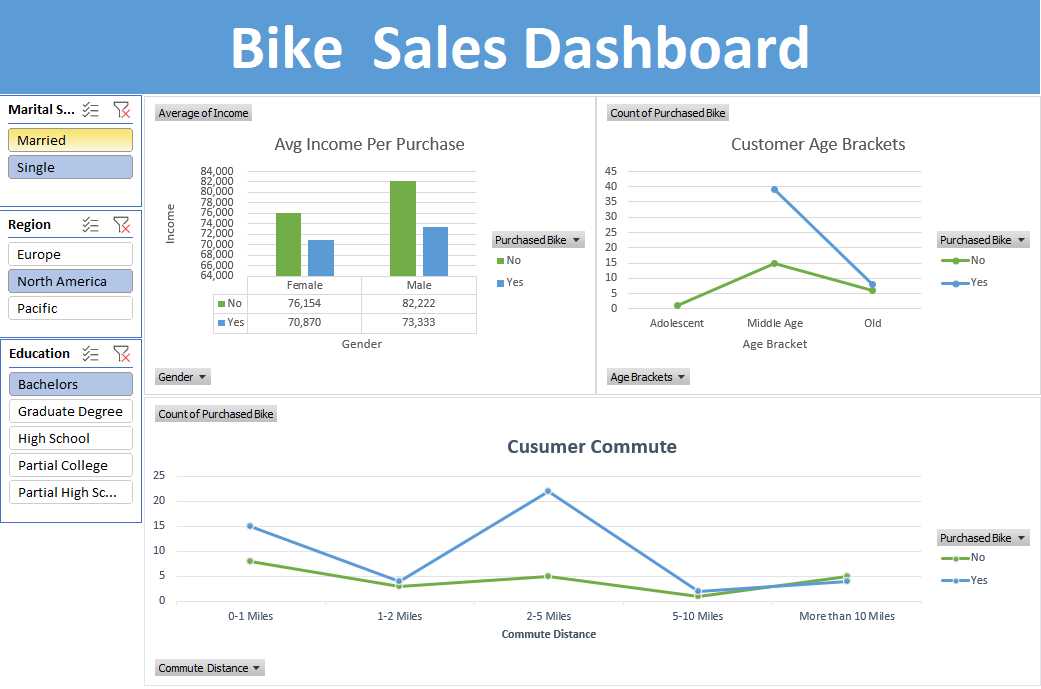Clear the Education slicer filter

(x=121, y=354)
